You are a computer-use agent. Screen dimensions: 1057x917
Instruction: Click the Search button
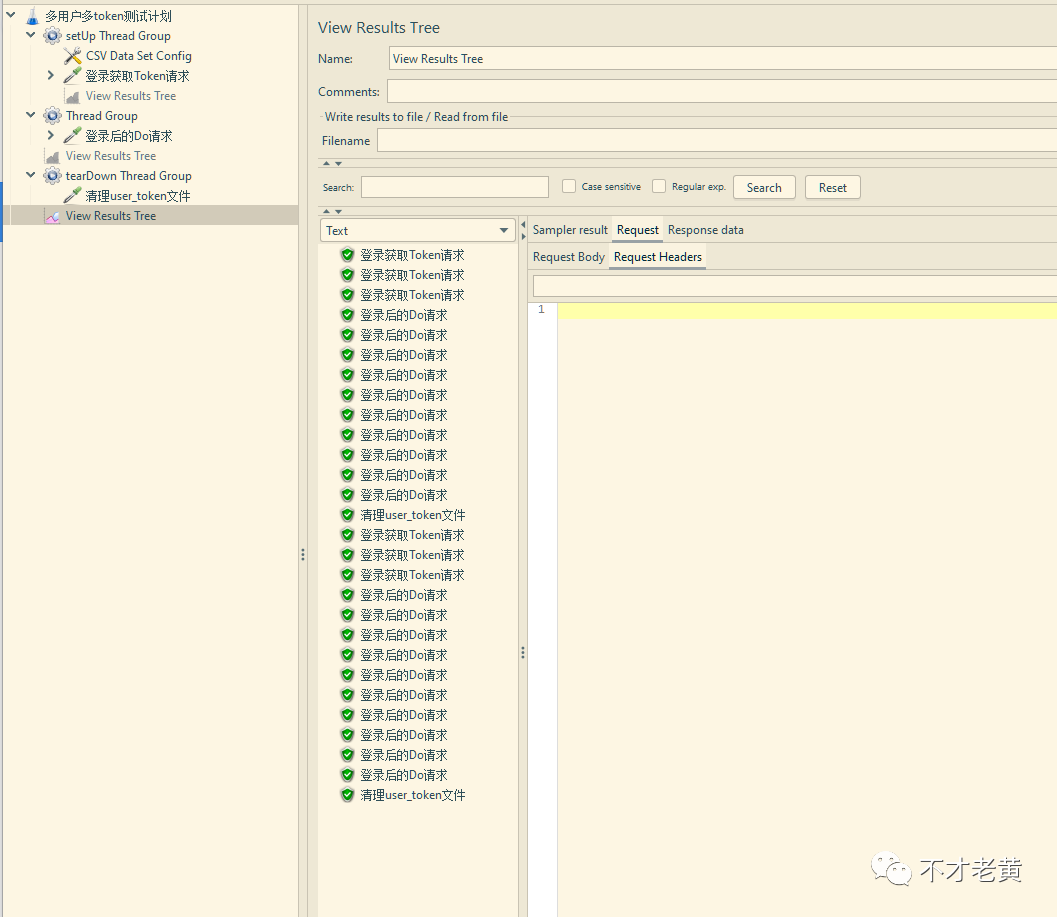[764, 187]
